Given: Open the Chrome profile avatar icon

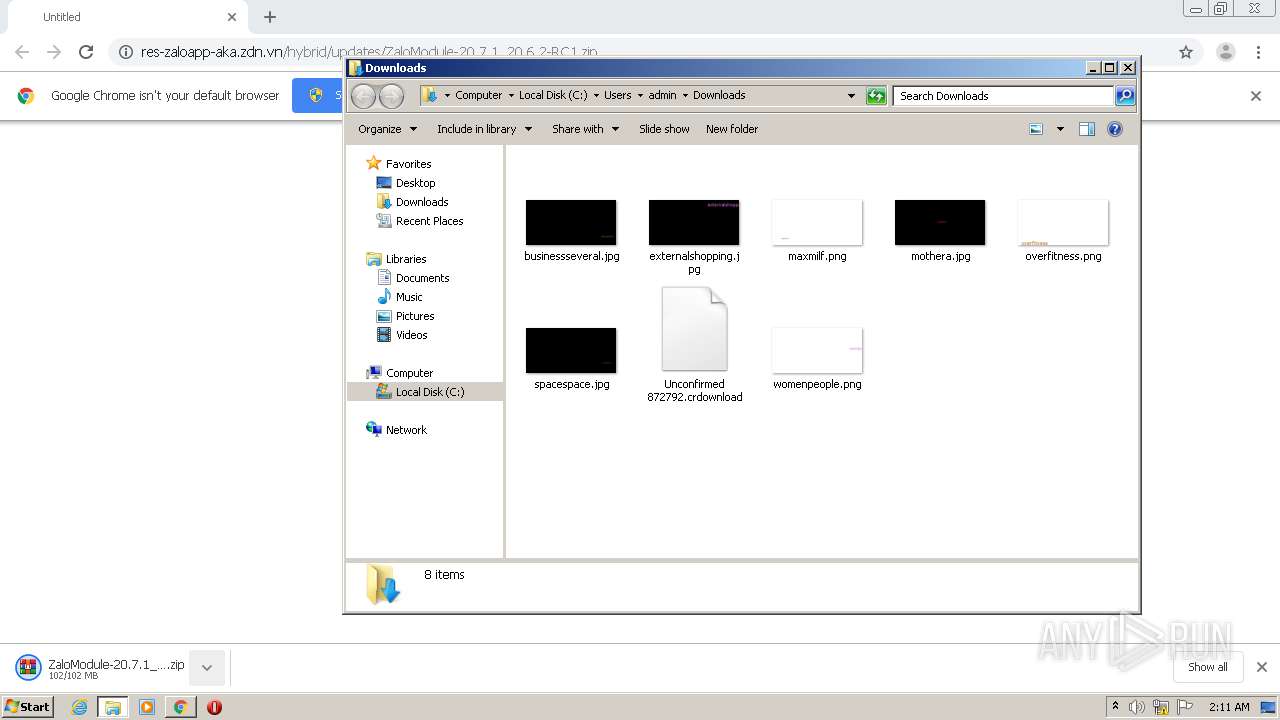Looking at the screenshot, I should click(1226, 52).
